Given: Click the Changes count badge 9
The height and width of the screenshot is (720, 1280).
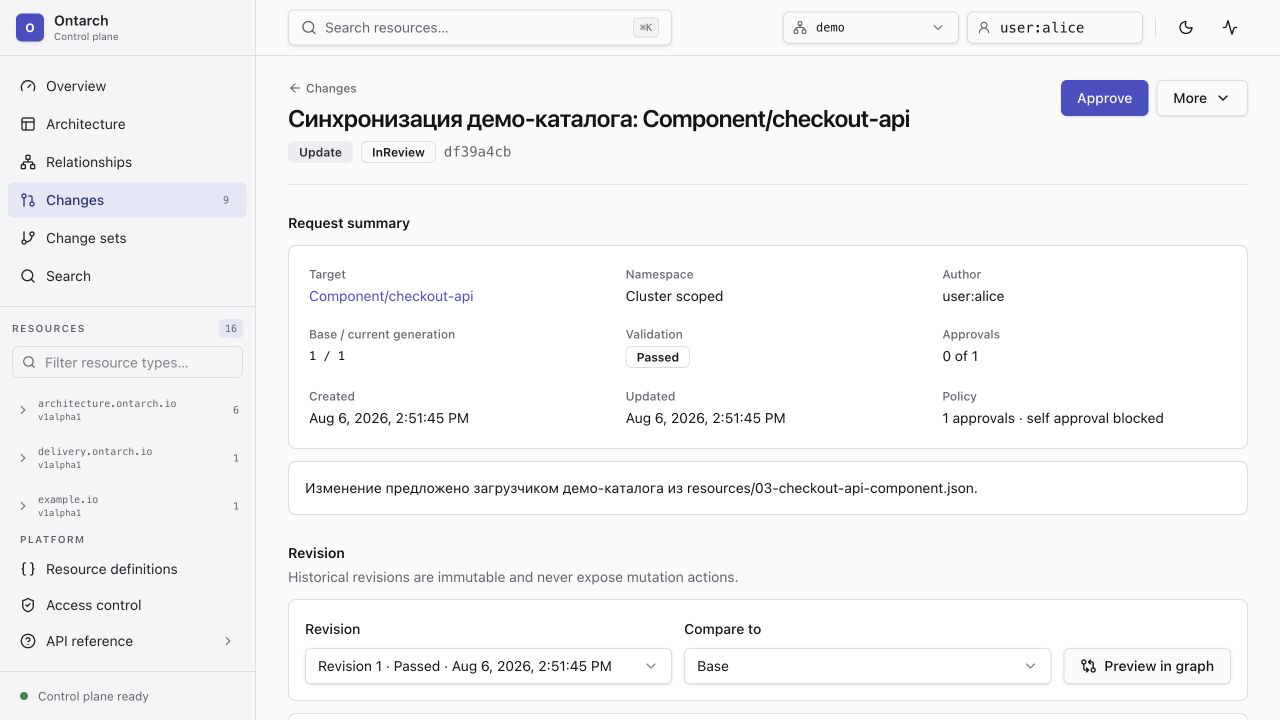Looking at the screenshot, I should tap(226, 200).
